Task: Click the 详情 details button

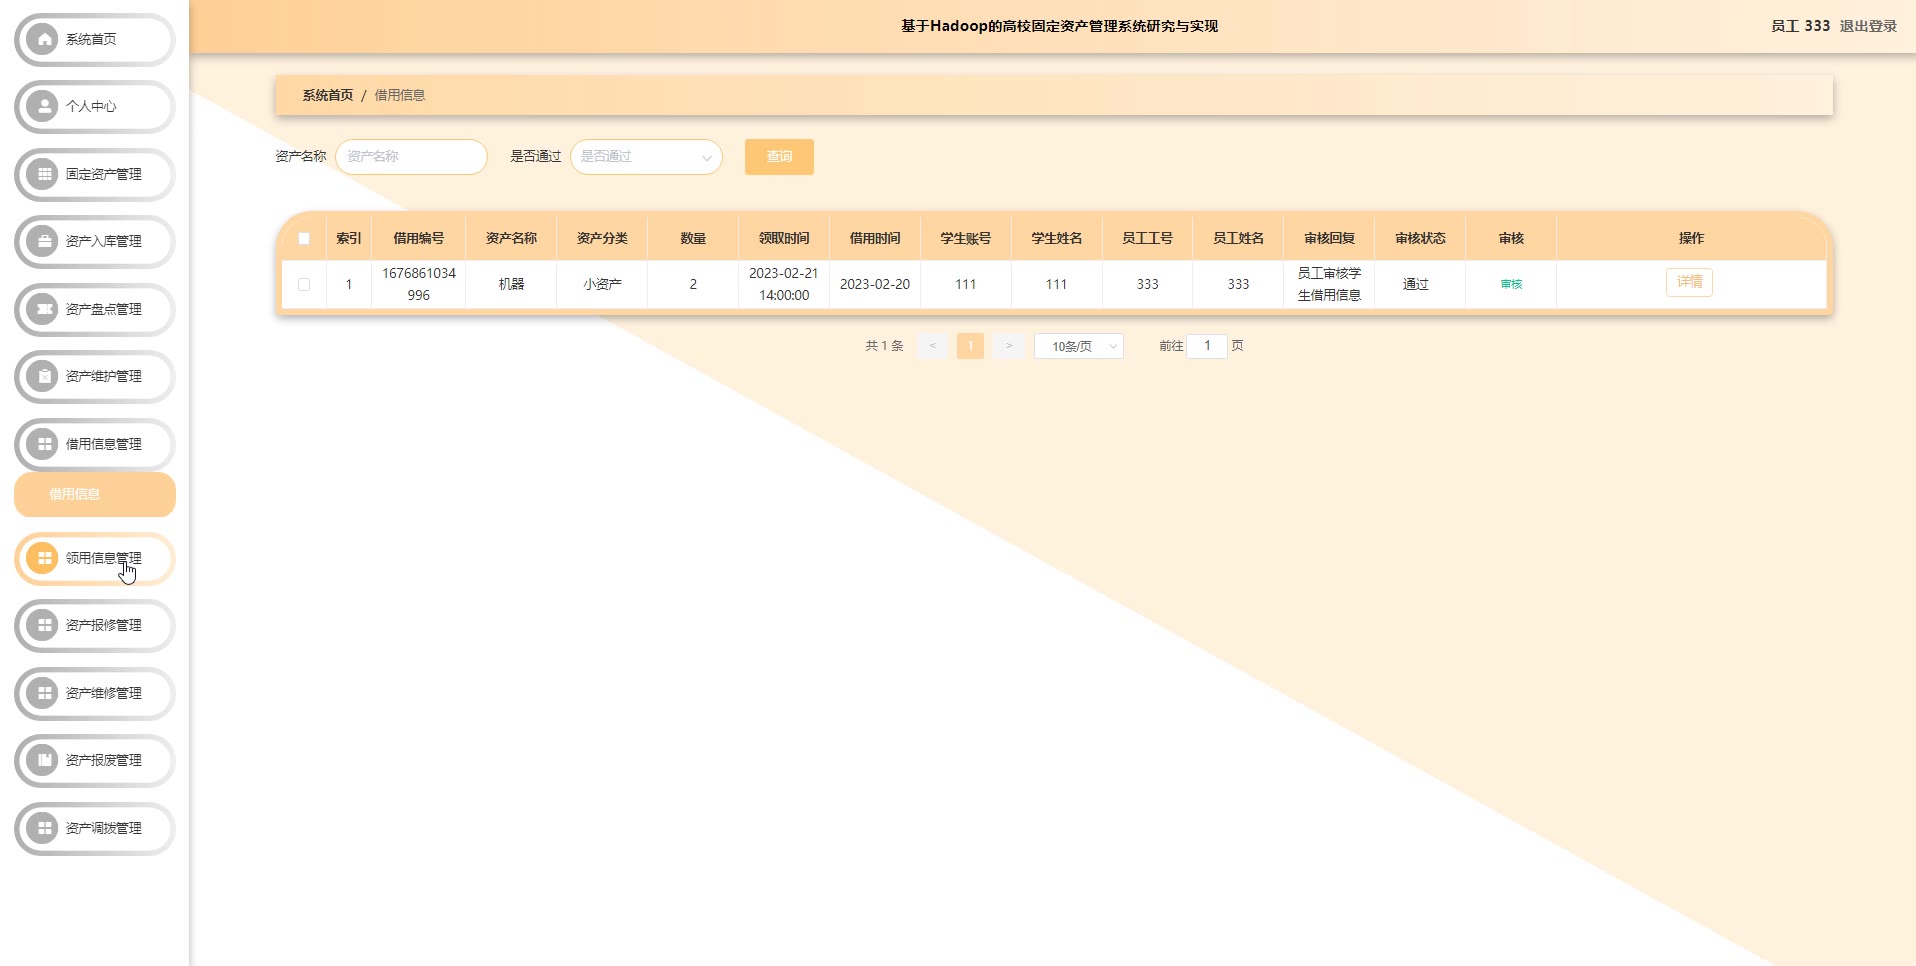Action: coord(1689,282)
